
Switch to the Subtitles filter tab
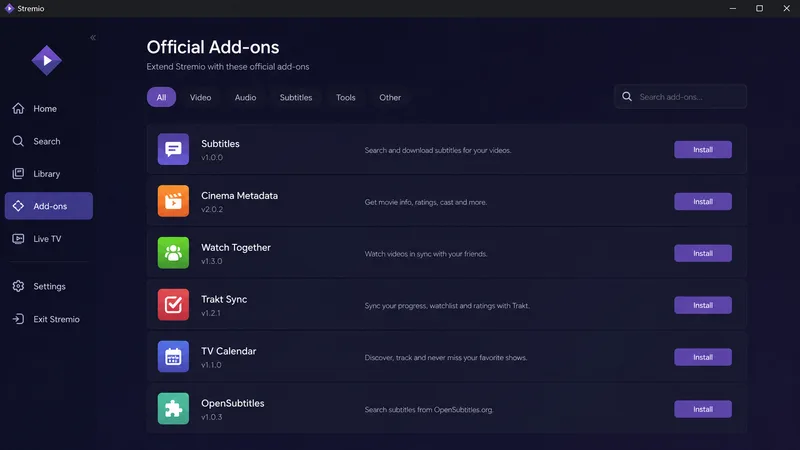(x=296, y=97)
